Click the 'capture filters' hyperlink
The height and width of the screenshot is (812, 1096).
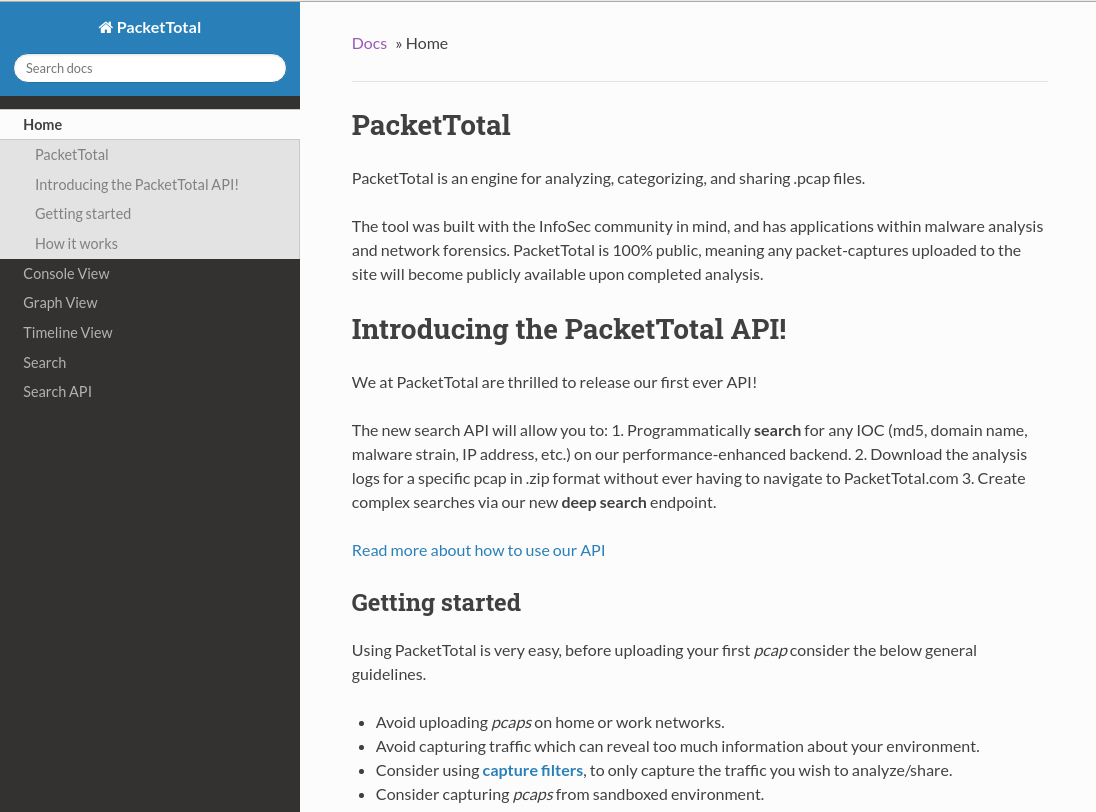click(x=532, y=769)
